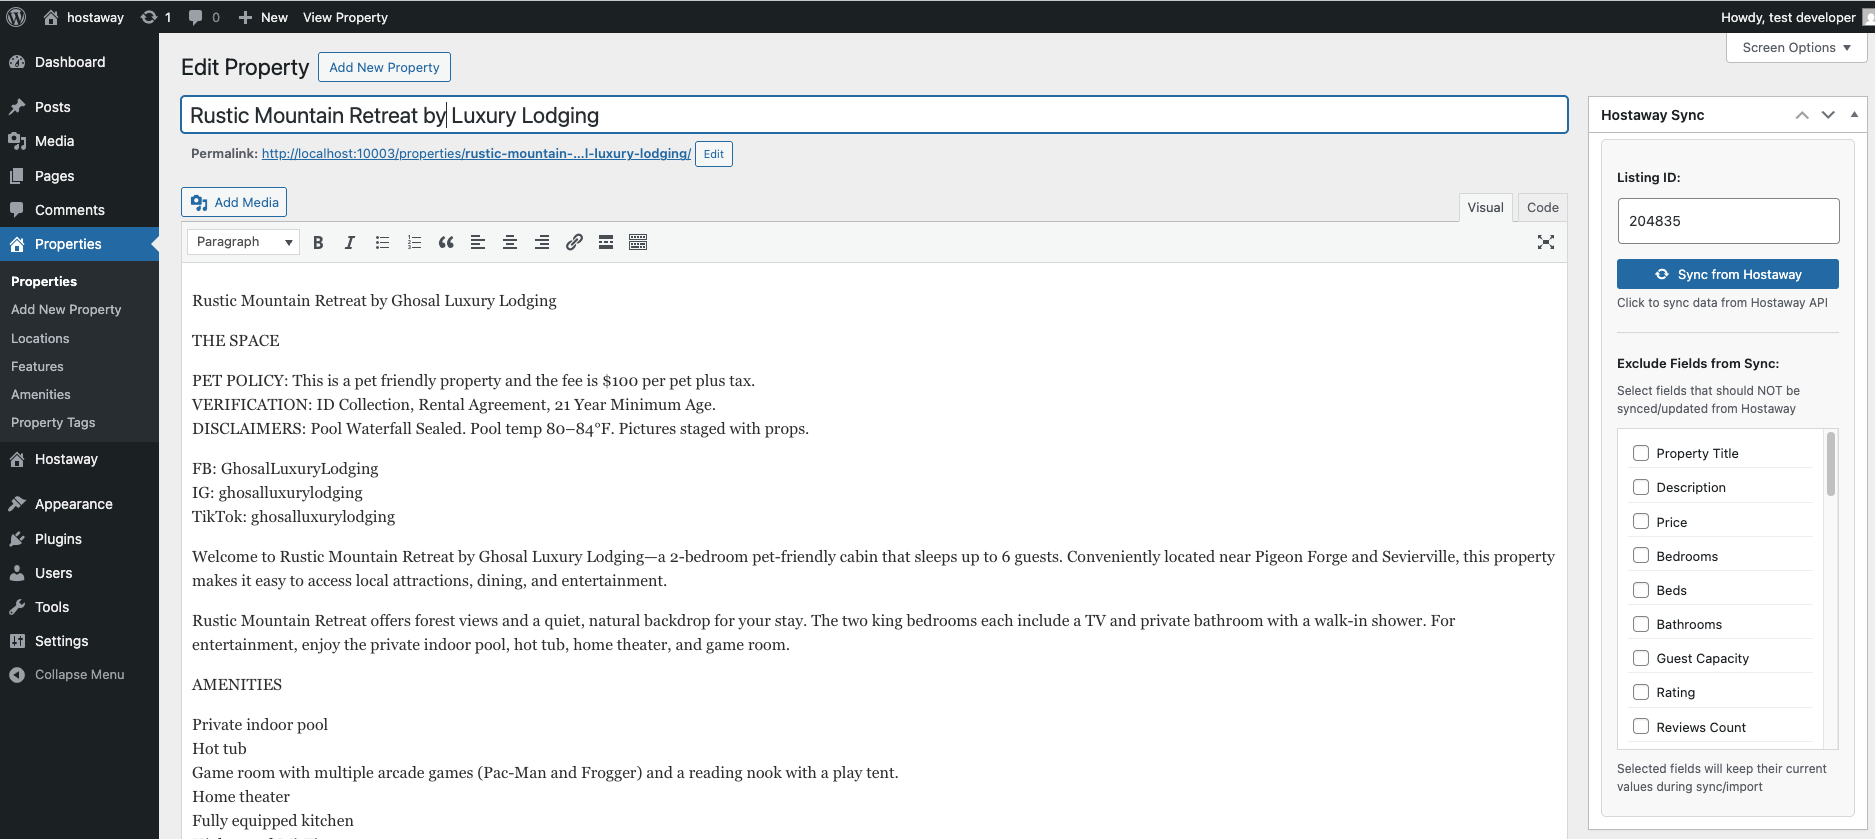Viewport: 1875px width, 839px height.
Task: Open Dashboard from sidebar
Action: coord(79,62)
